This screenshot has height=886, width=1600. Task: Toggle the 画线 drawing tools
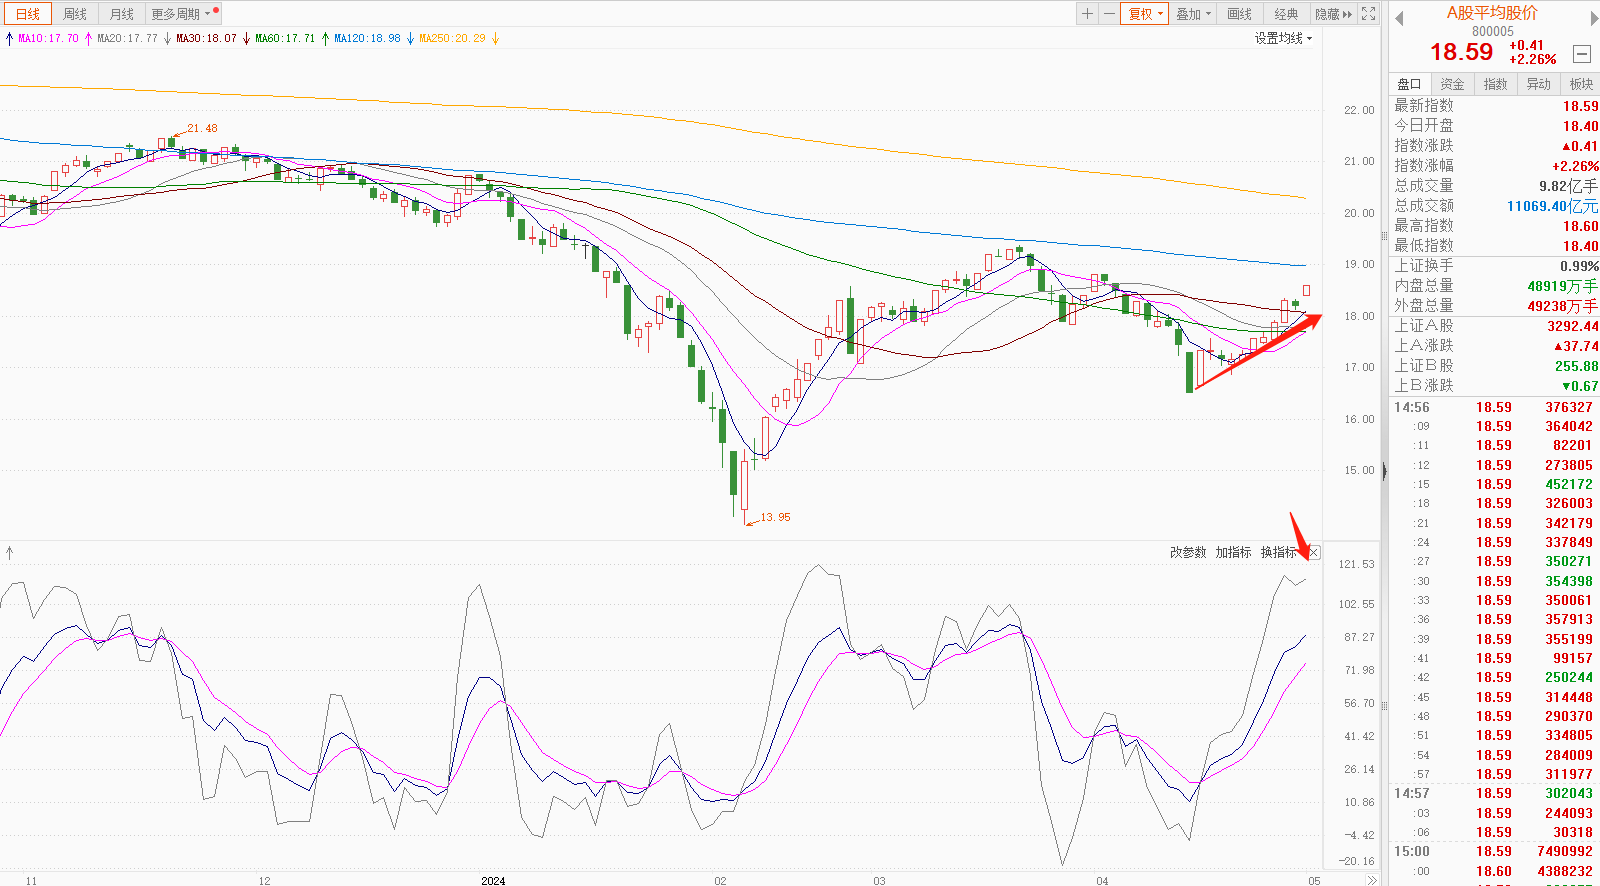[x=1240, y=14]
